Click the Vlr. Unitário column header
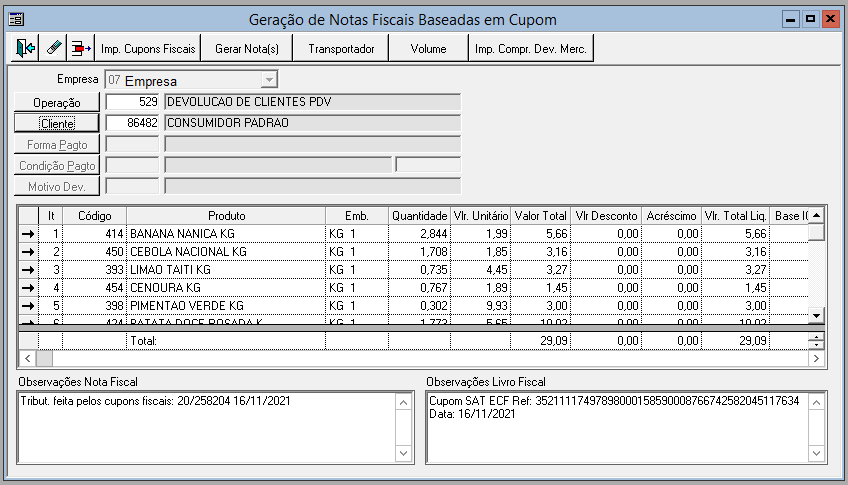Screen dimensions: 848x485 (480, 216)
